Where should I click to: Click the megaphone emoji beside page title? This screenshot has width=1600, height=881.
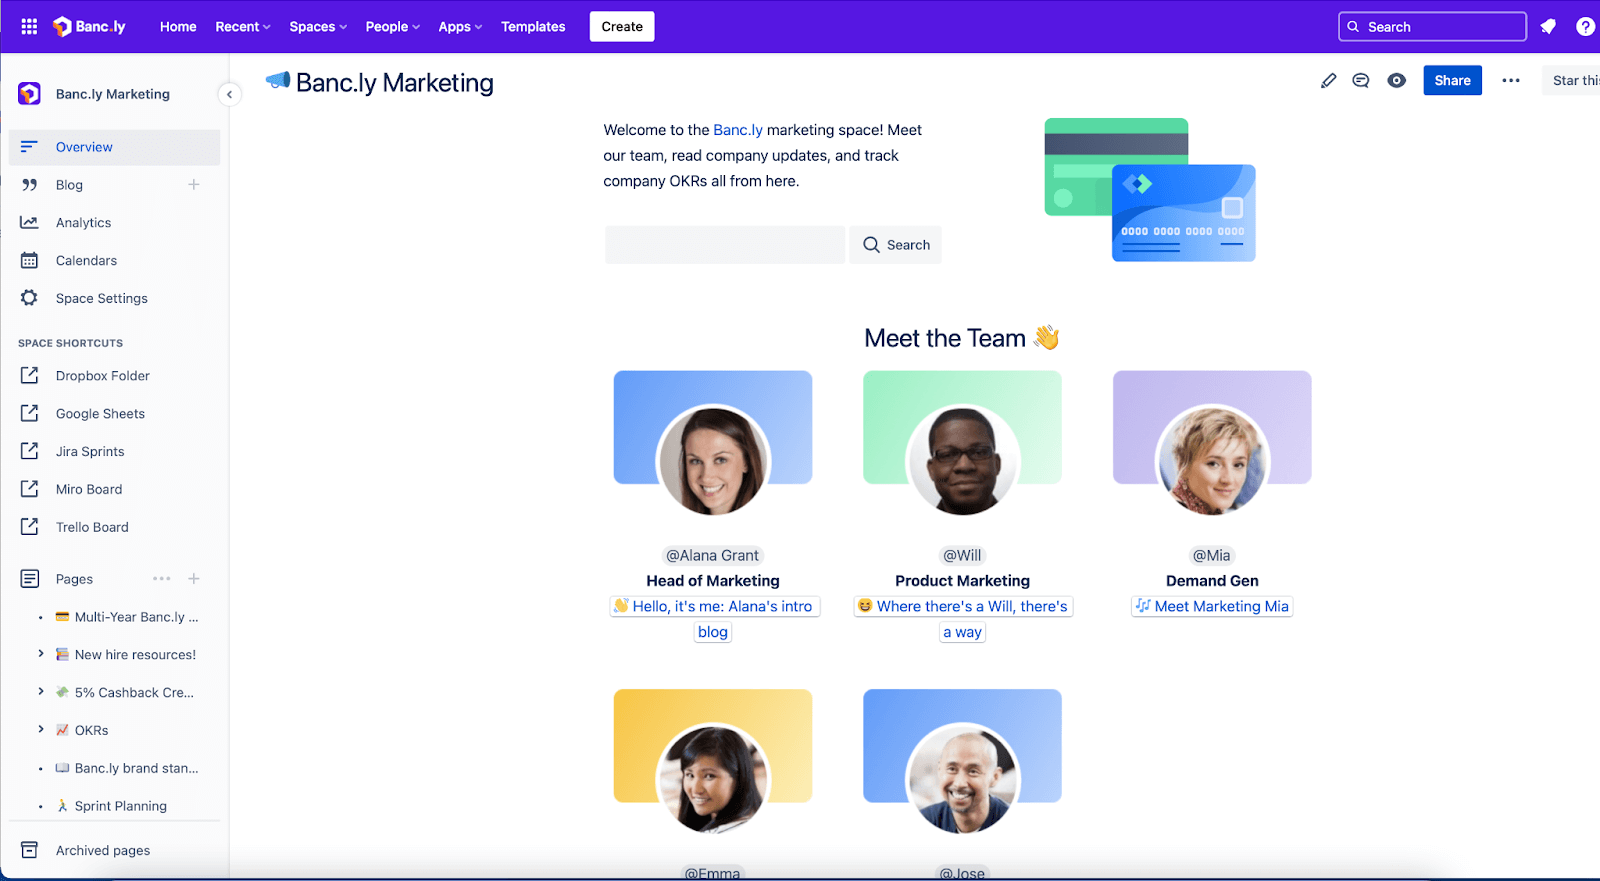tap(278, 81)
